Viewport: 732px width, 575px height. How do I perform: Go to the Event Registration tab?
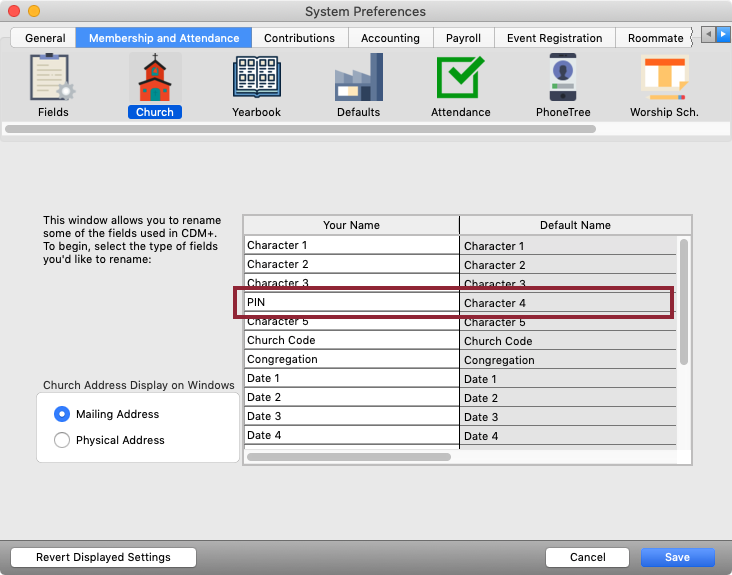554,38
